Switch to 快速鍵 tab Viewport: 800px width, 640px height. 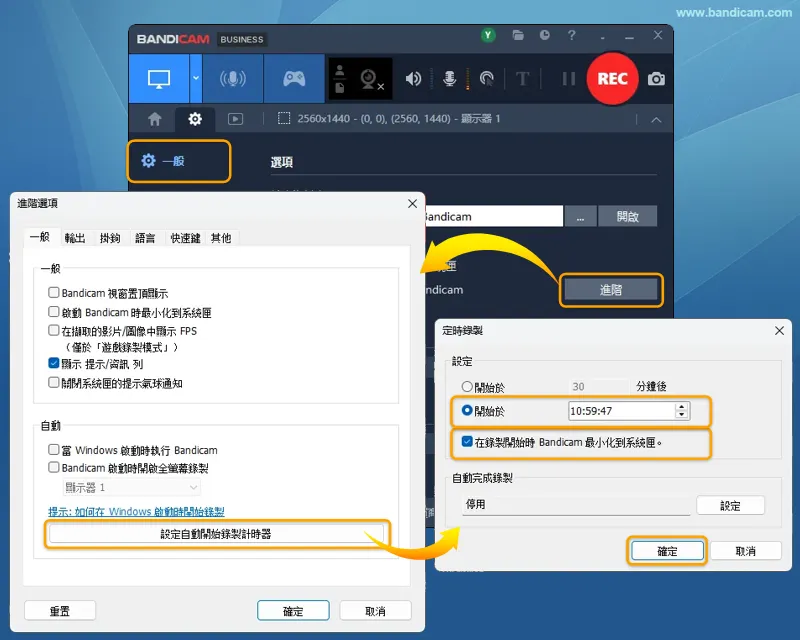click(185, 238)
